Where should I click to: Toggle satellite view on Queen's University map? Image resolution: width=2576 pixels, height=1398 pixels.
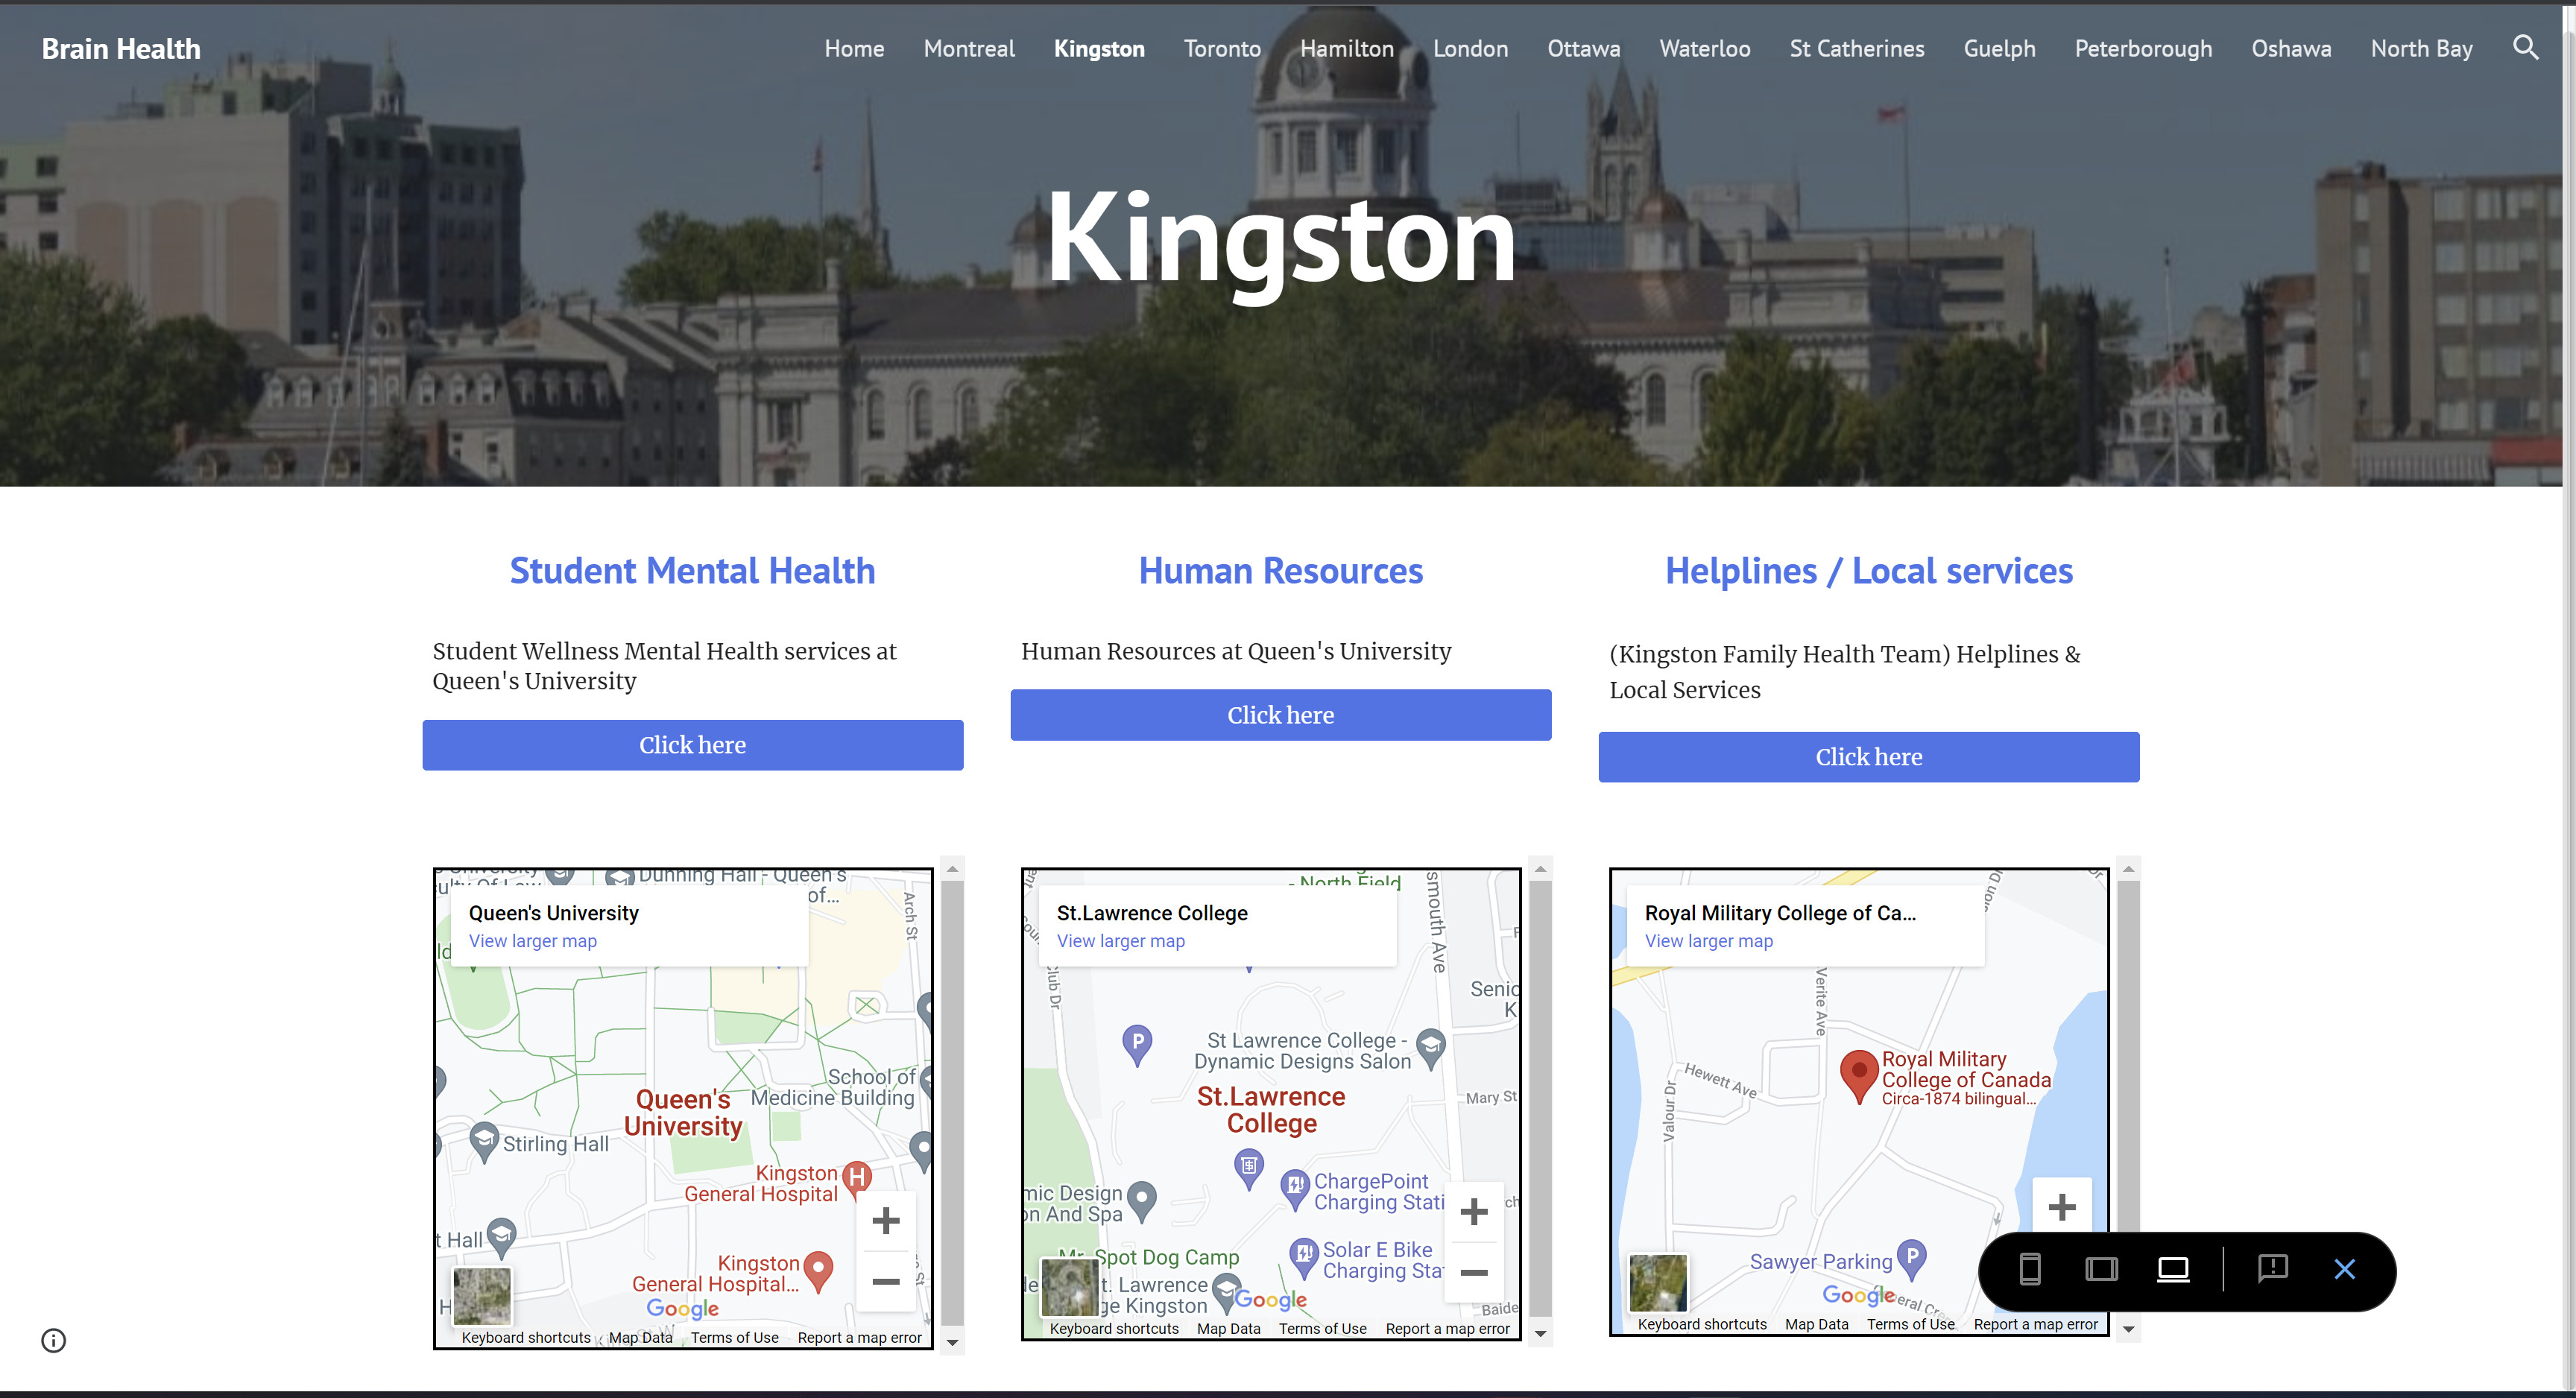point(482,1295)
